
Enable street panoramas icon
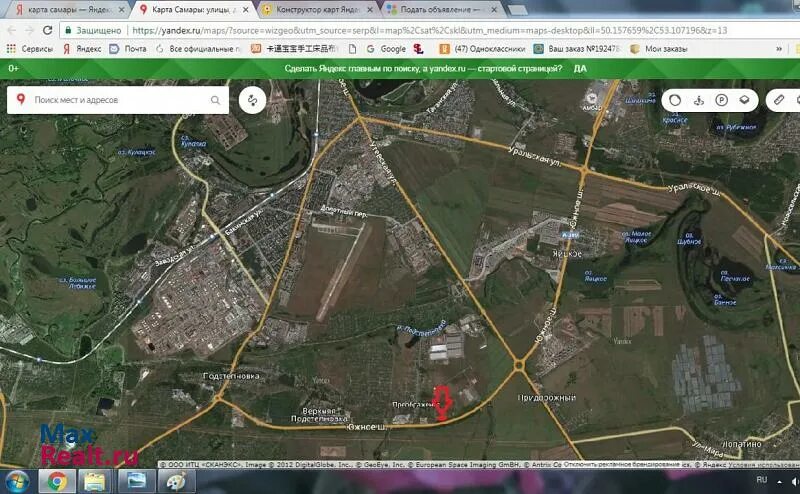(x=699, y=100)
